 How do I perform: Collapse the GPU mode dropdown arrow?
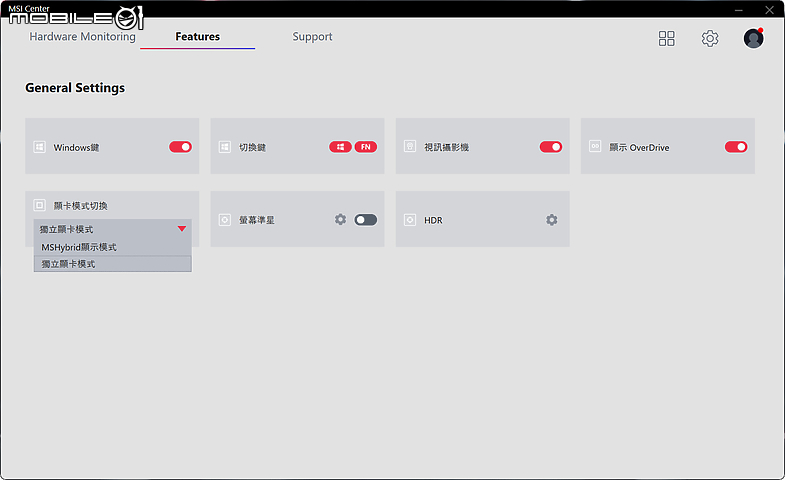[182, 229]
